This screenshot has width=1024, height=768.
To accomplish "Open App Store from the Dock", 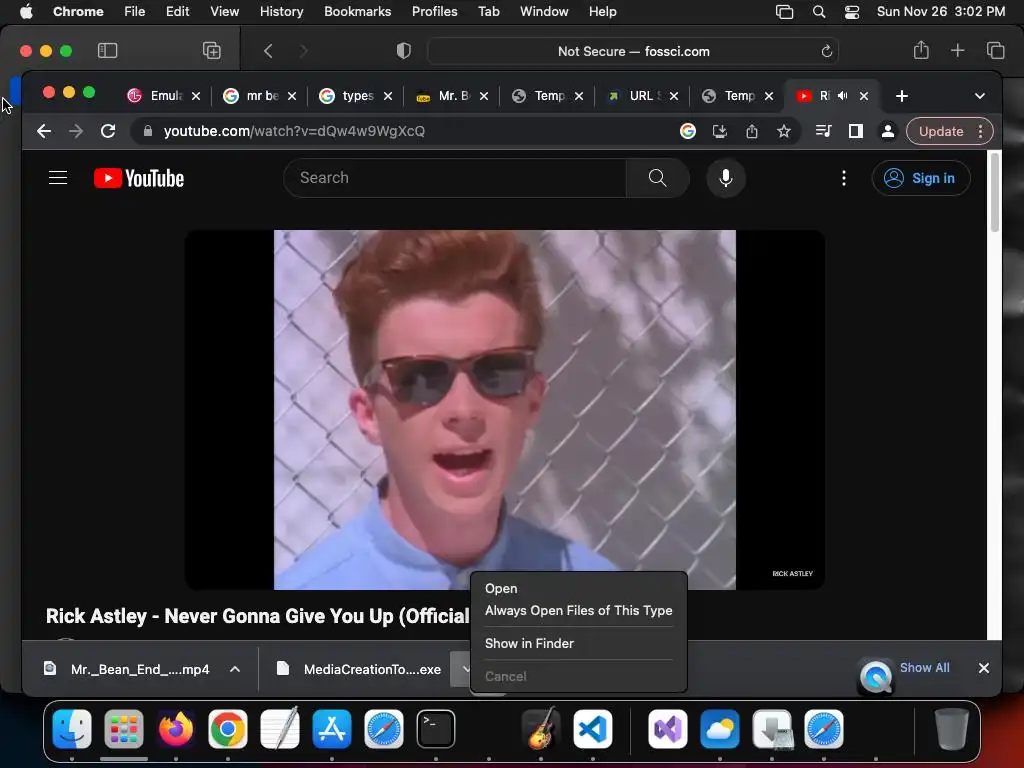I will click(x=332, y=728).
